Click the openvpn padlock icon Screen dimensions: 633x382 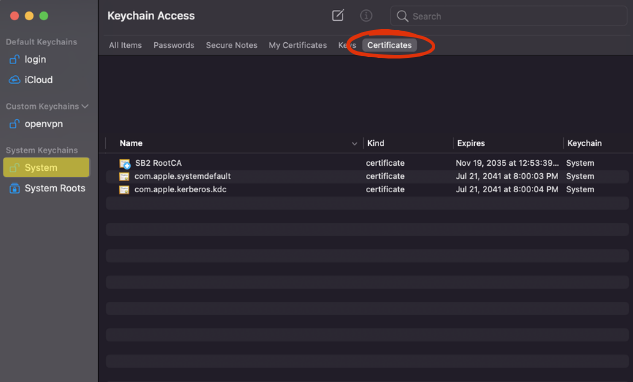point(15,124)
